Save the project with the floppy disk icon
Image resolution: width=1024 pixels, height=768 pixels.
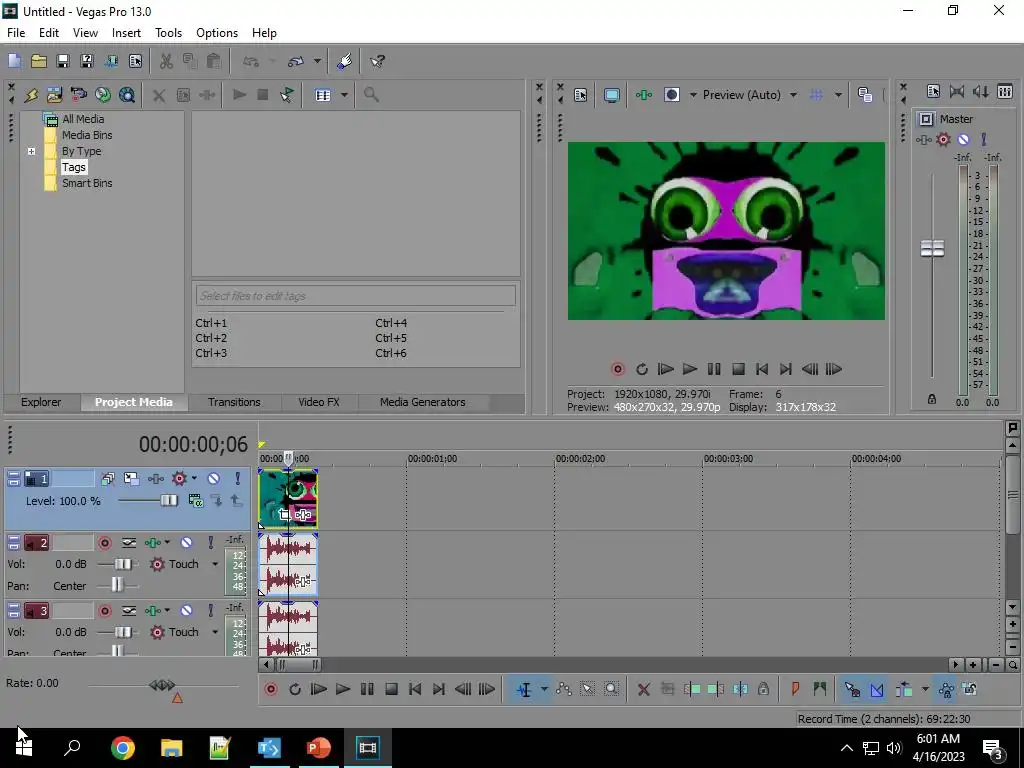(x=63, y=61)
